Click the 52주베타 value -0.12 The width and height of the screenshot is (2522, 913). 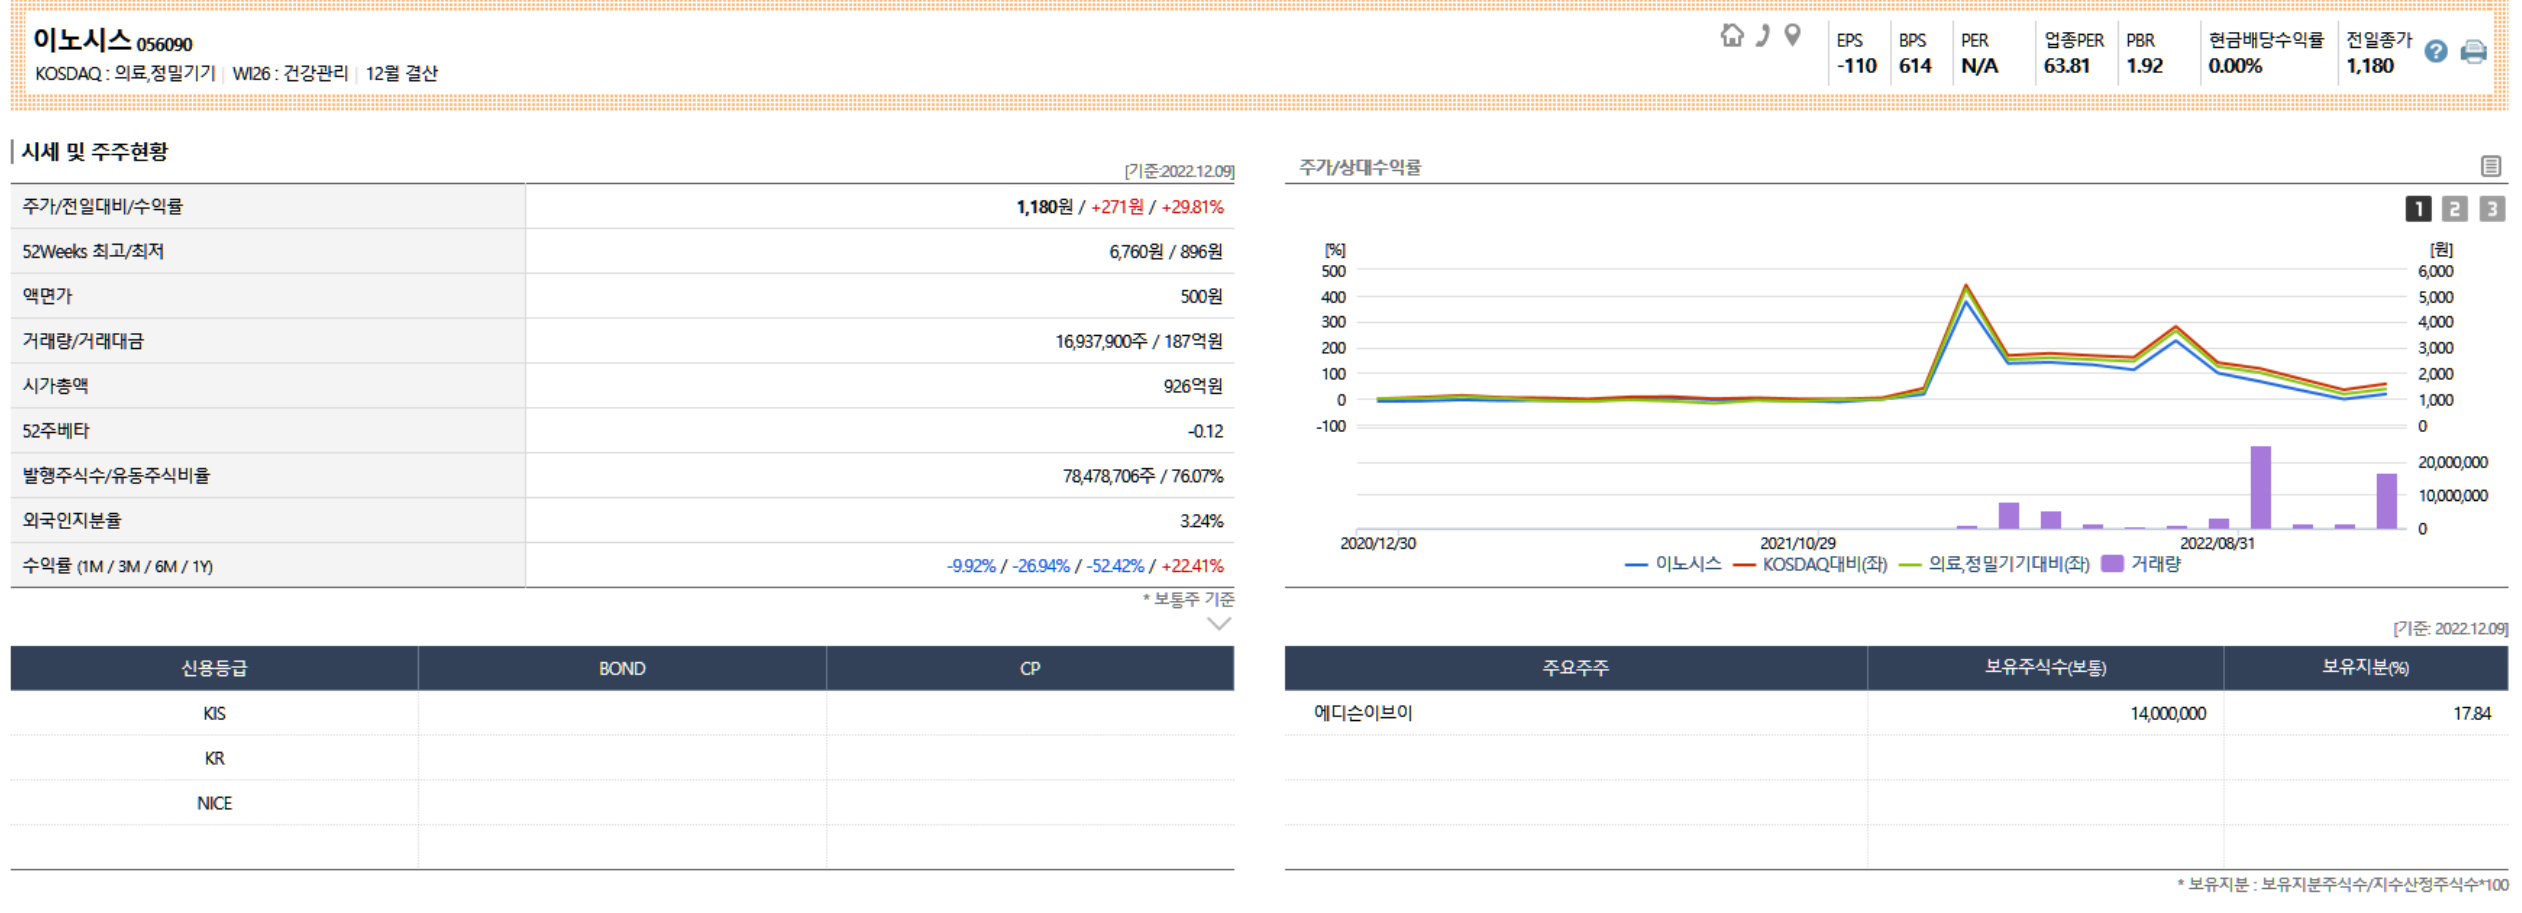[x=1205, y=431]
